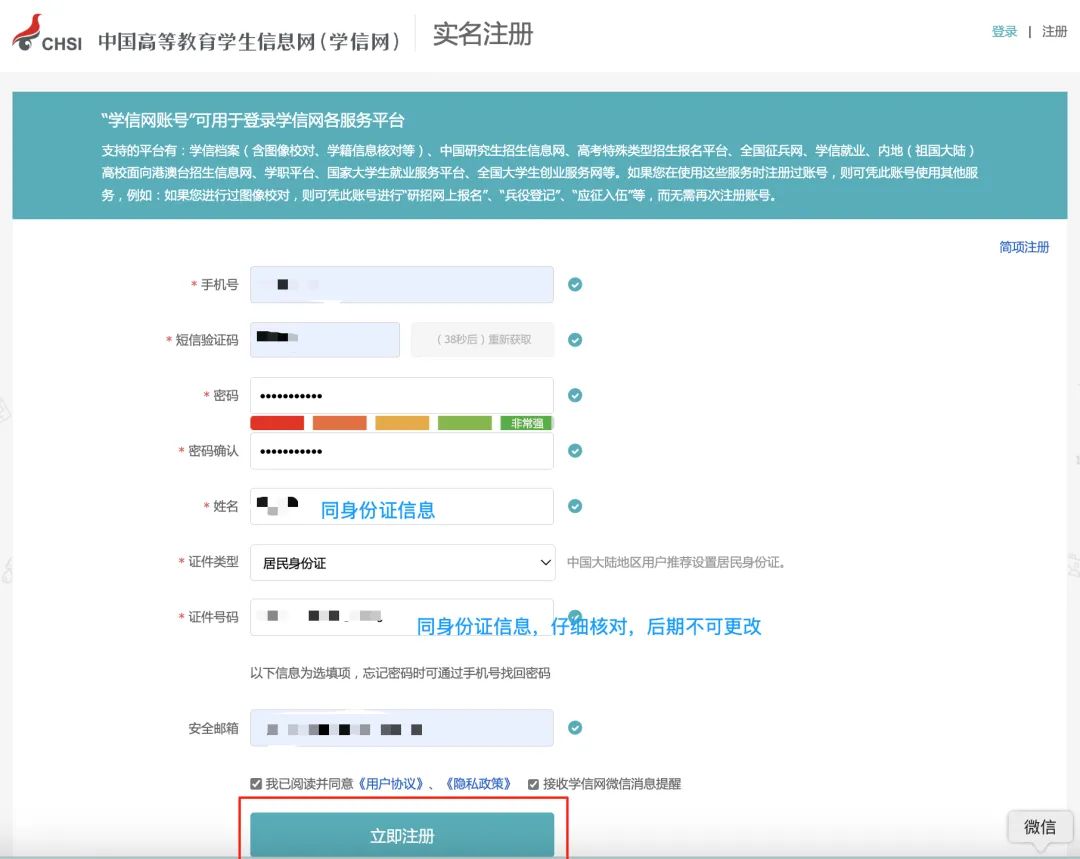Click the red password strength segment
The height and width of the screenshot is (859, 1080).
pyautogui.click(x=277, y=423)
